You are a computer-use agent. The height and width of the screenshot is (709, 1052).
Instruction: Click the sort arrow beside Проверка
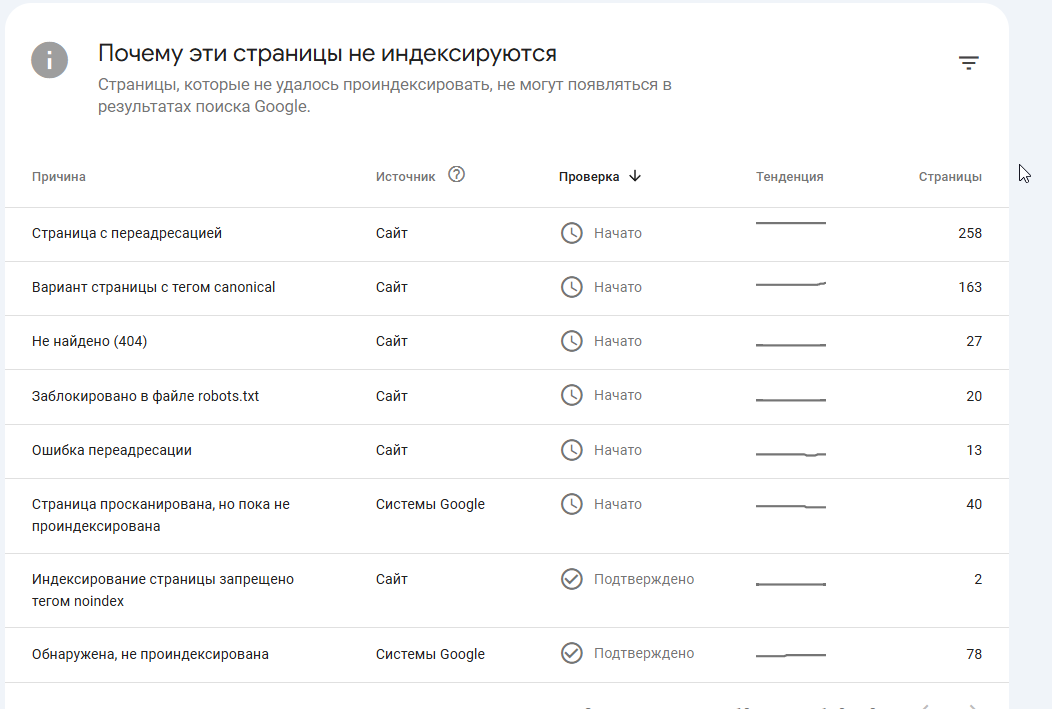635,176
